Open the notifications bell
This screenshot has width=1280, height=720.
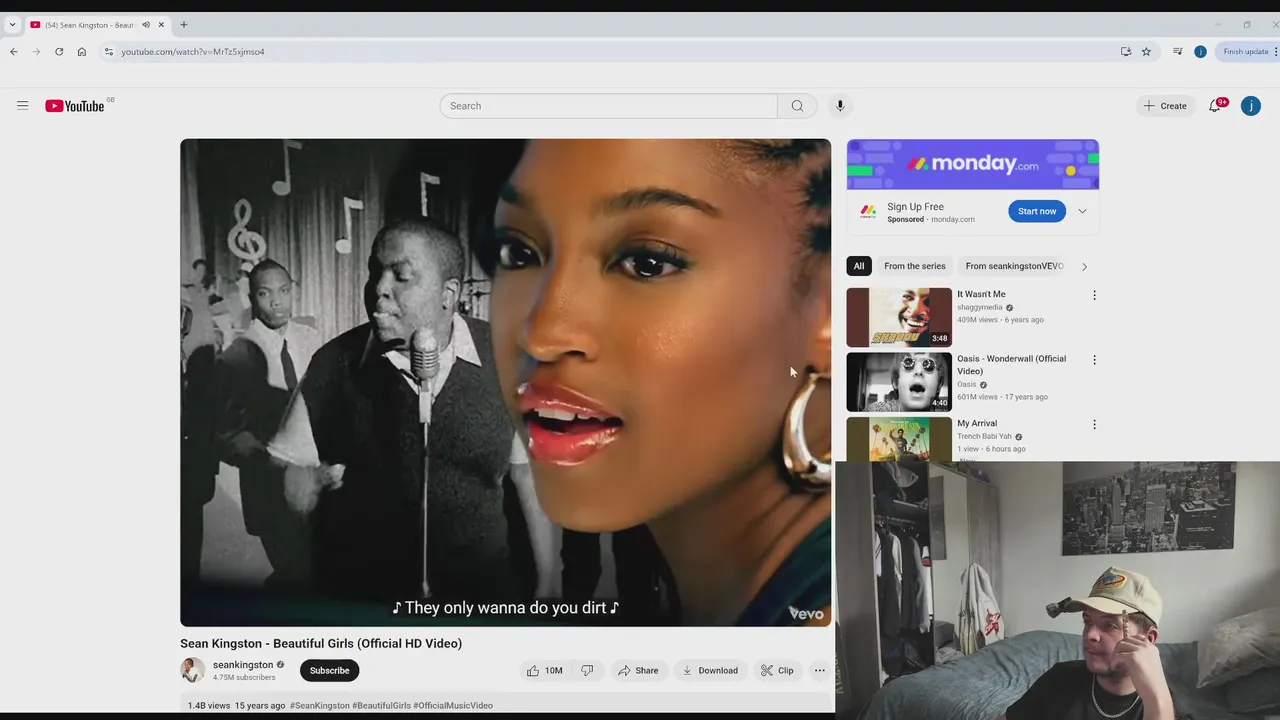tap(1215, 106)
